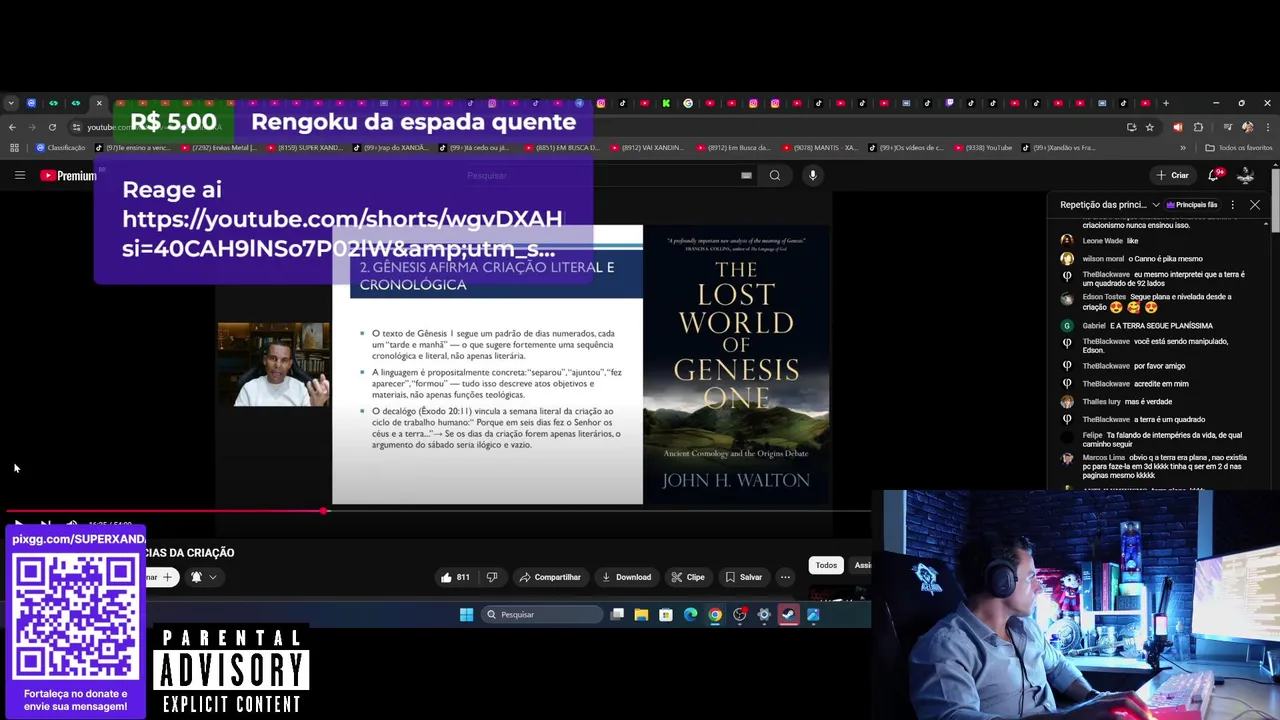Click the Lost World of Genesis One book cover
The width and height of the screenshot is (1280, 720).
737,365
